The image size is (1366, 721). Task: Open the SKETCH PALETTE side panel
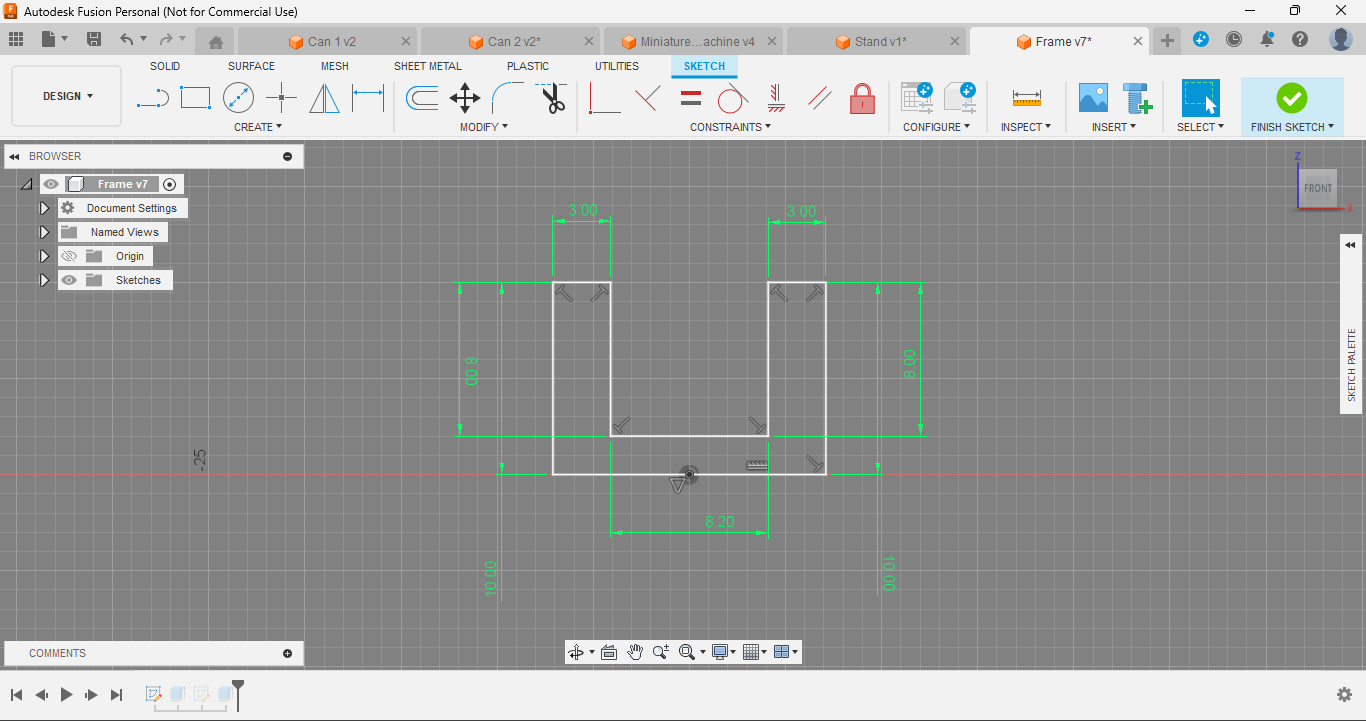pos(1352,365)
